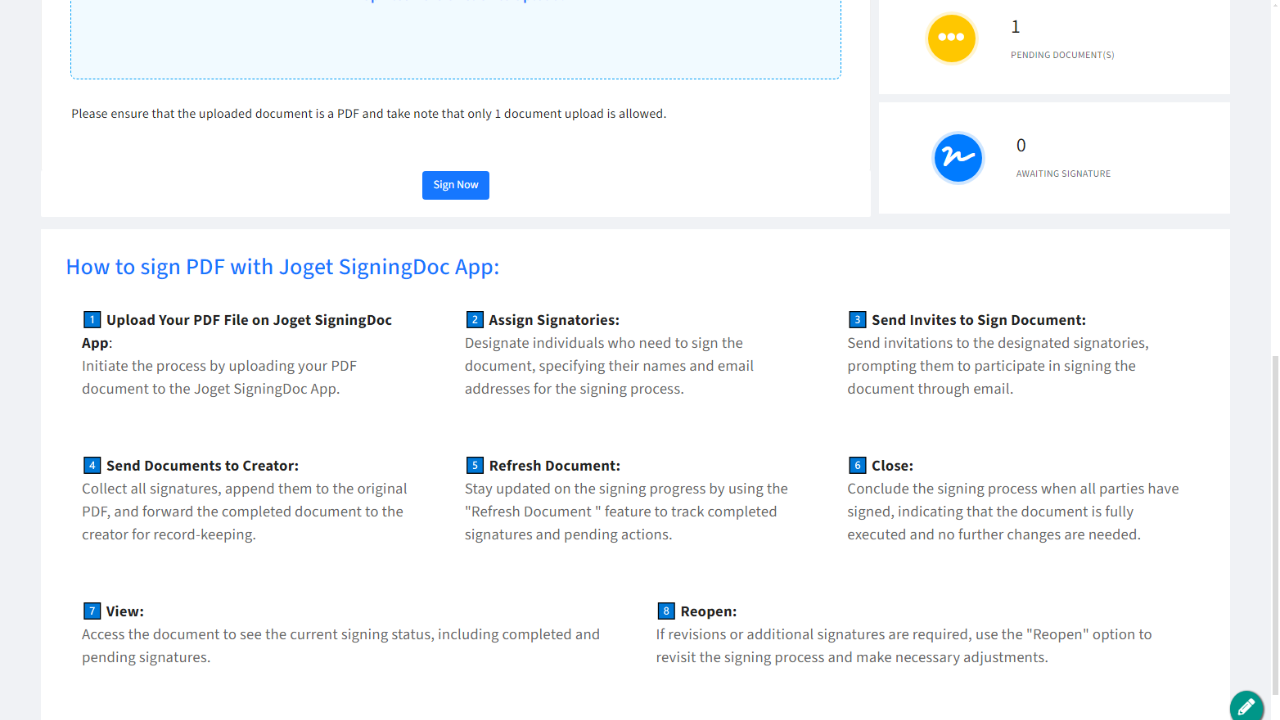This screenshot has height=720, width=1280.
Task: Click the Sign Now button
Action: pyautogui.click(x=455, y=185)
